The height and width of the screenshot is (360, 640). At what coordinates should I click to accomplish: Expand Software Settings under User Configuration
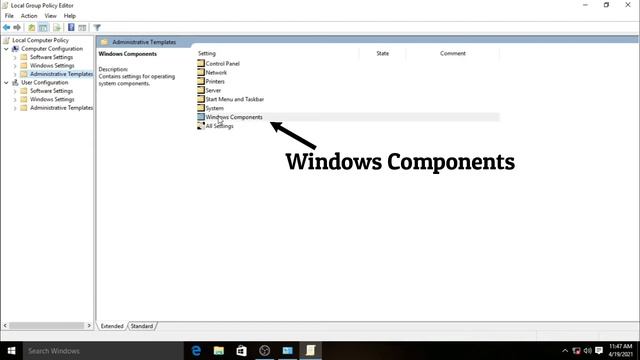click(15, 91)
